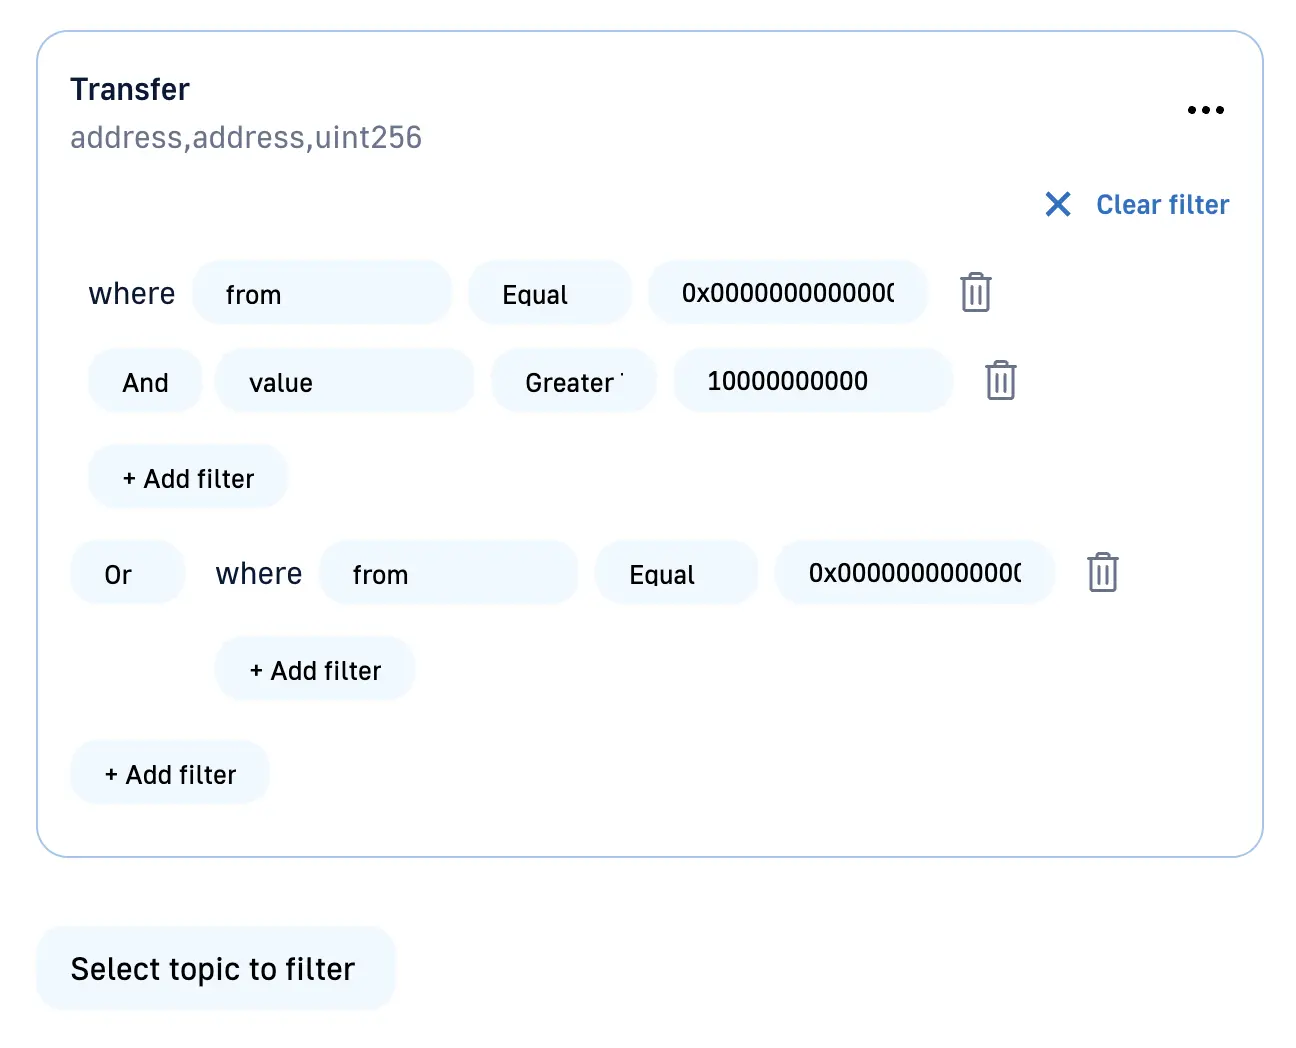The height and width of the screenshot is (1048, 1296).
Task: Delete the first where-from filter row
Action: [975, 292]
